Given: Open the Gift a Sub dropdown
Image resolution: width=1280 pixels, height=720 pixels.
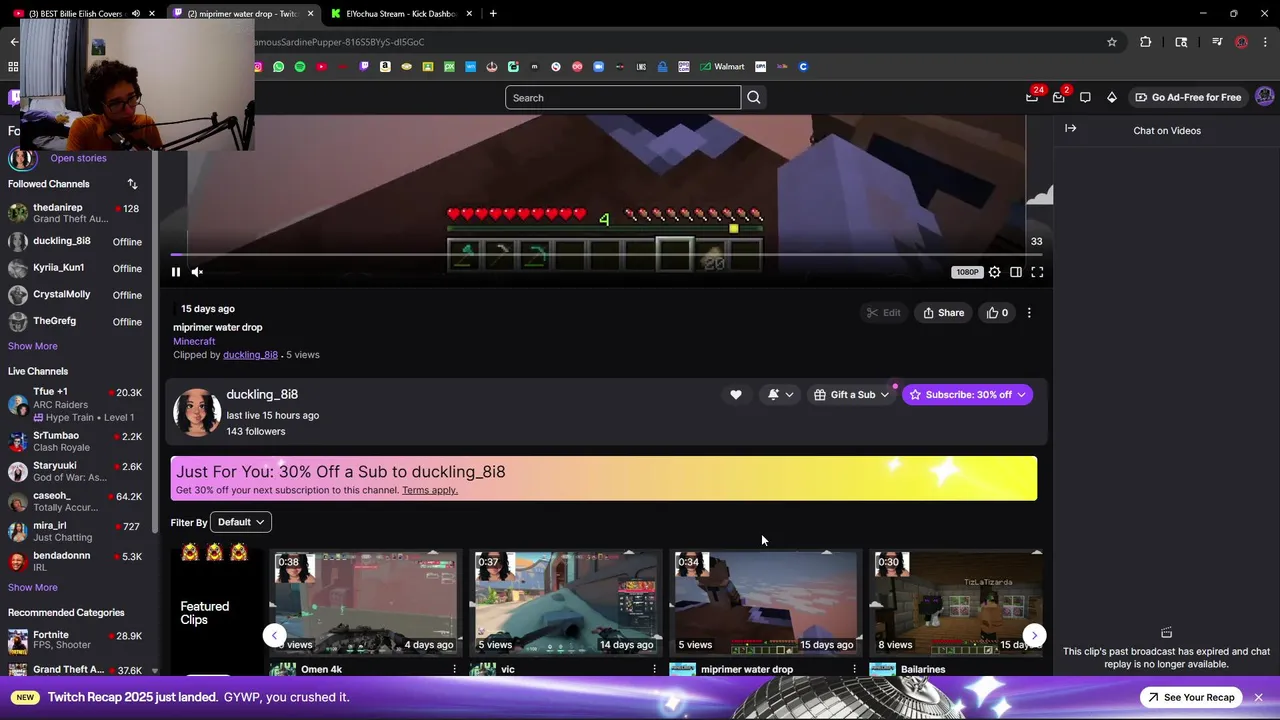Looking at the screenshot, I should click(x=851, y=395).
